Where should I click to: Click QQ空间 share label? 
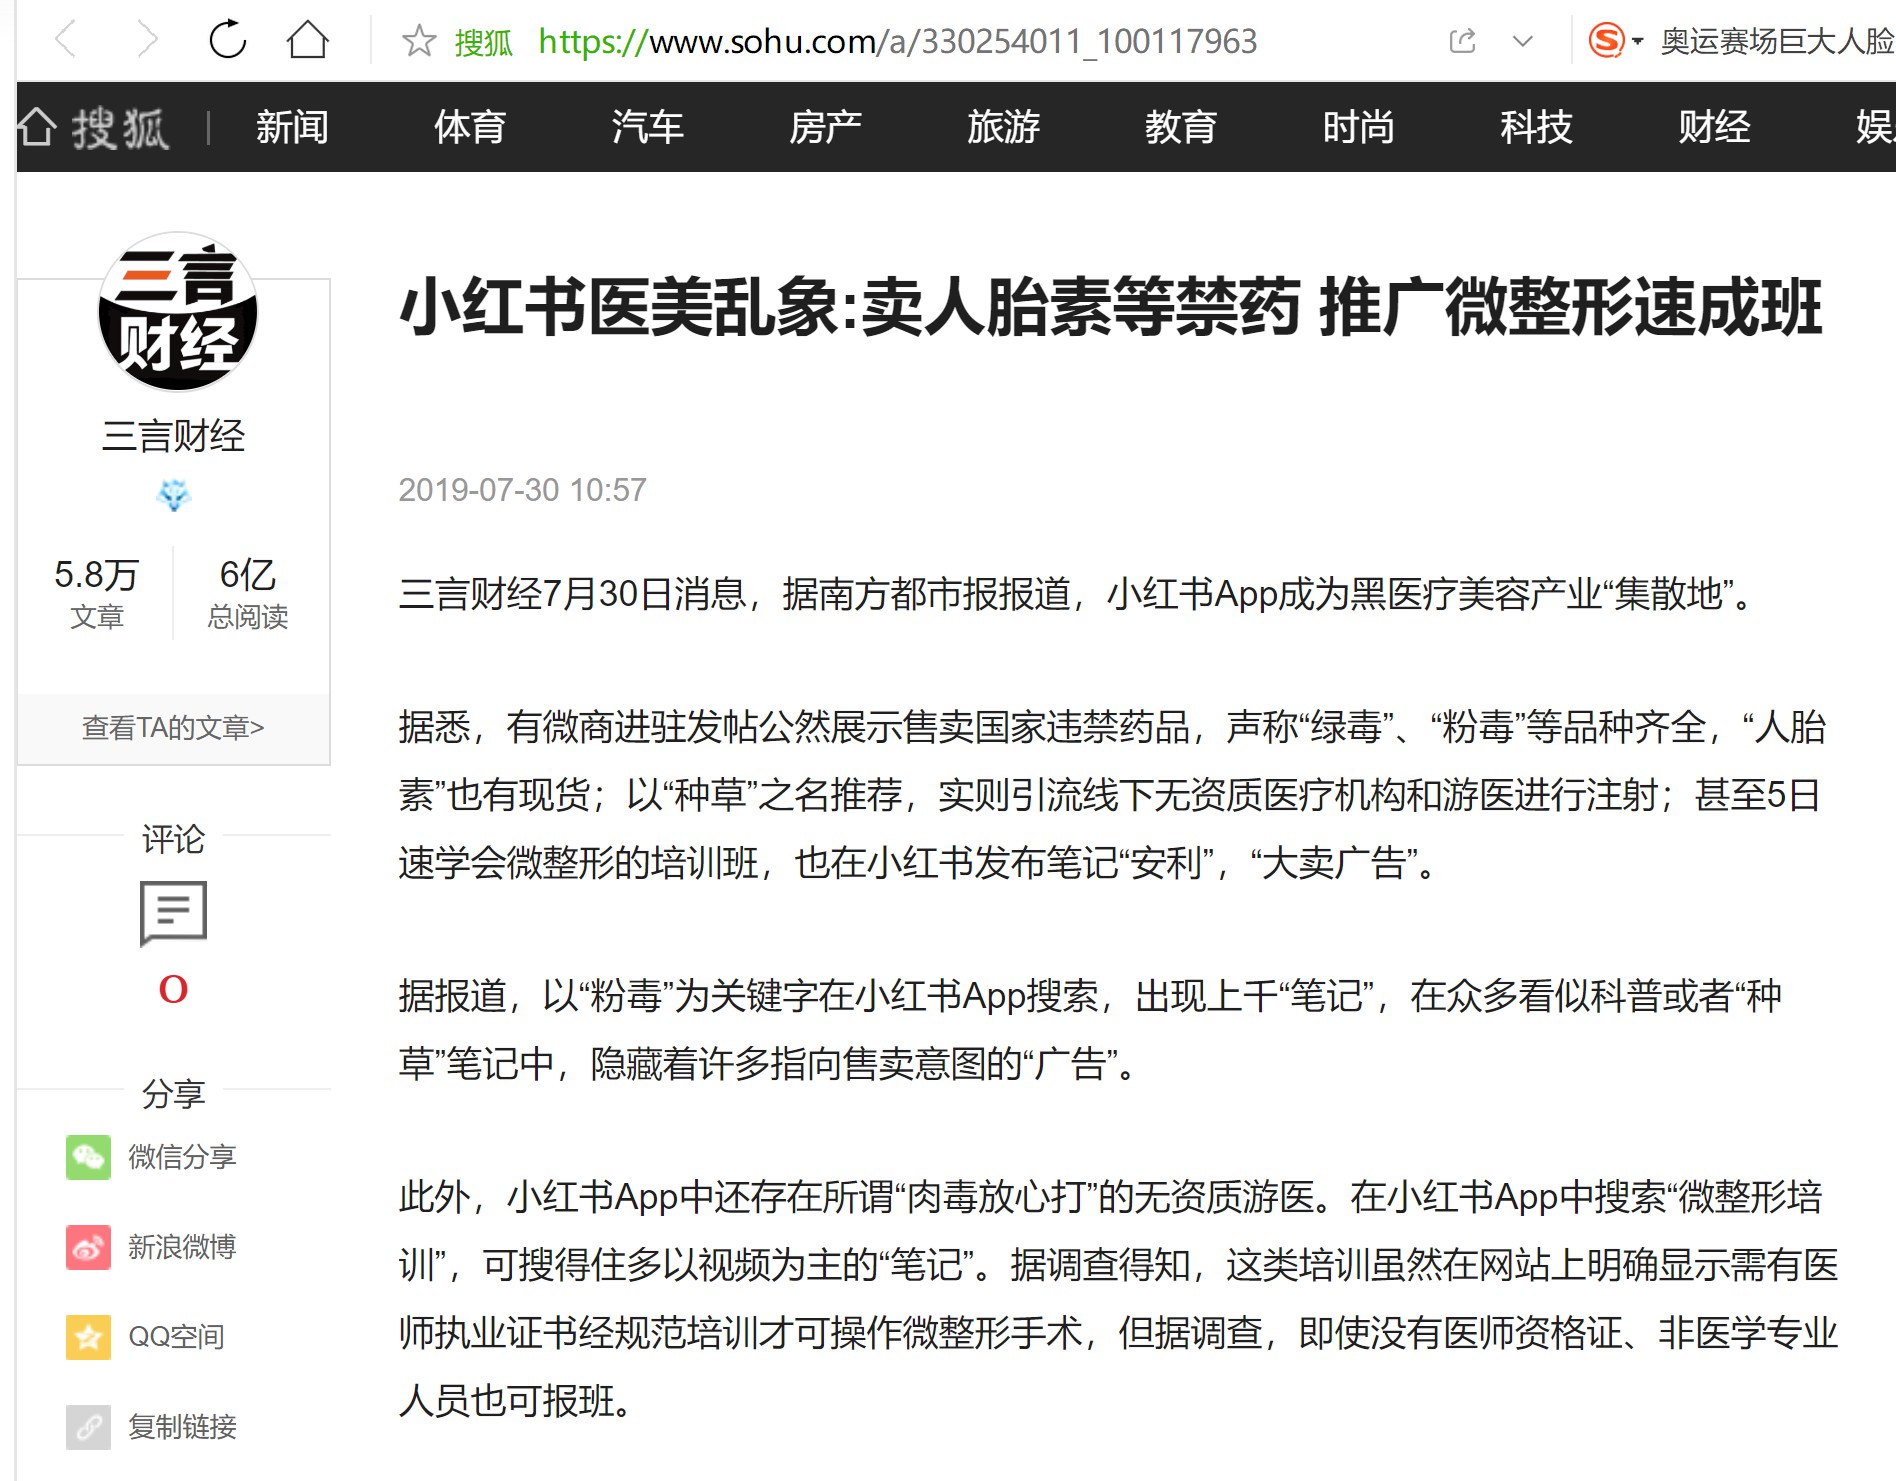point(176,1337)
